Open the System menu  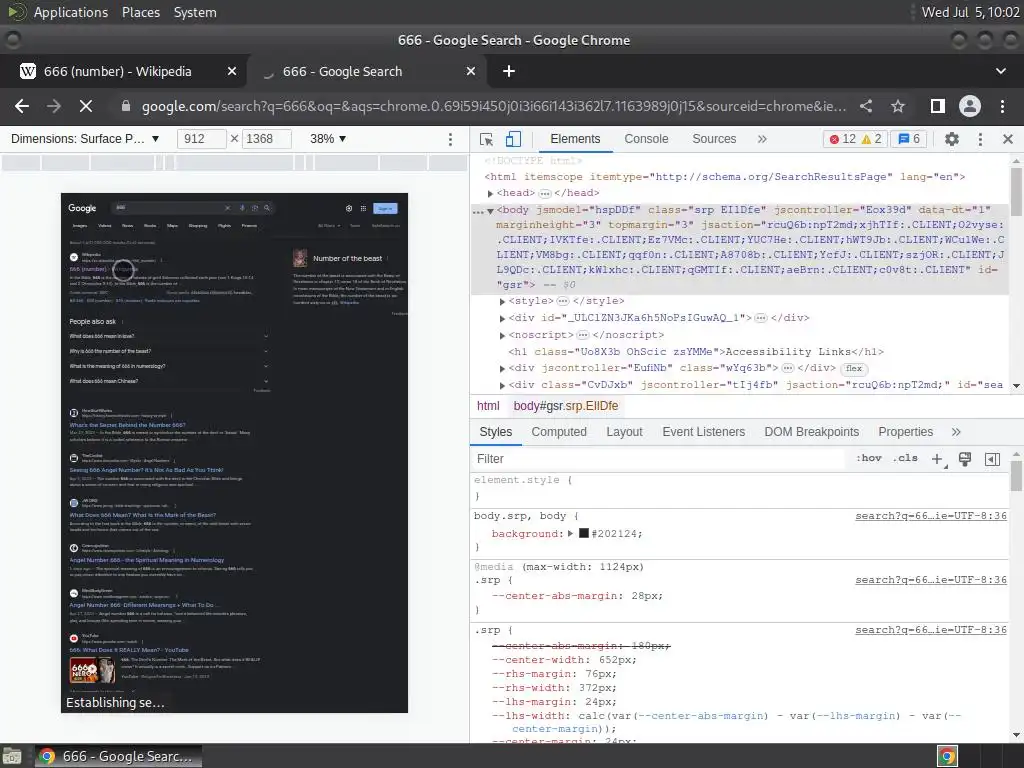coord(195,12)
